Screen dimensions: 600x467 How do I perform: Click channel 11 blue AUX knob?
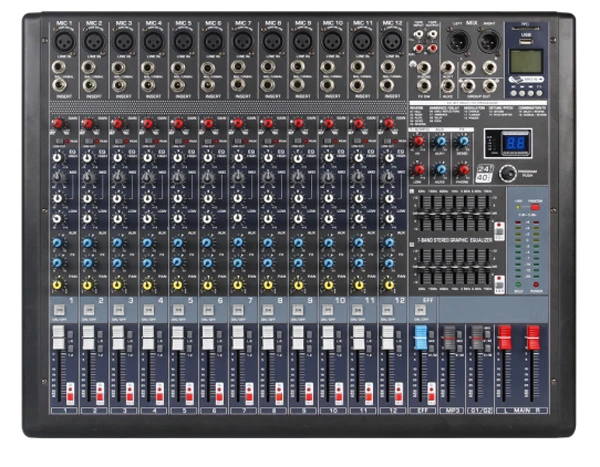coord(358,243)
